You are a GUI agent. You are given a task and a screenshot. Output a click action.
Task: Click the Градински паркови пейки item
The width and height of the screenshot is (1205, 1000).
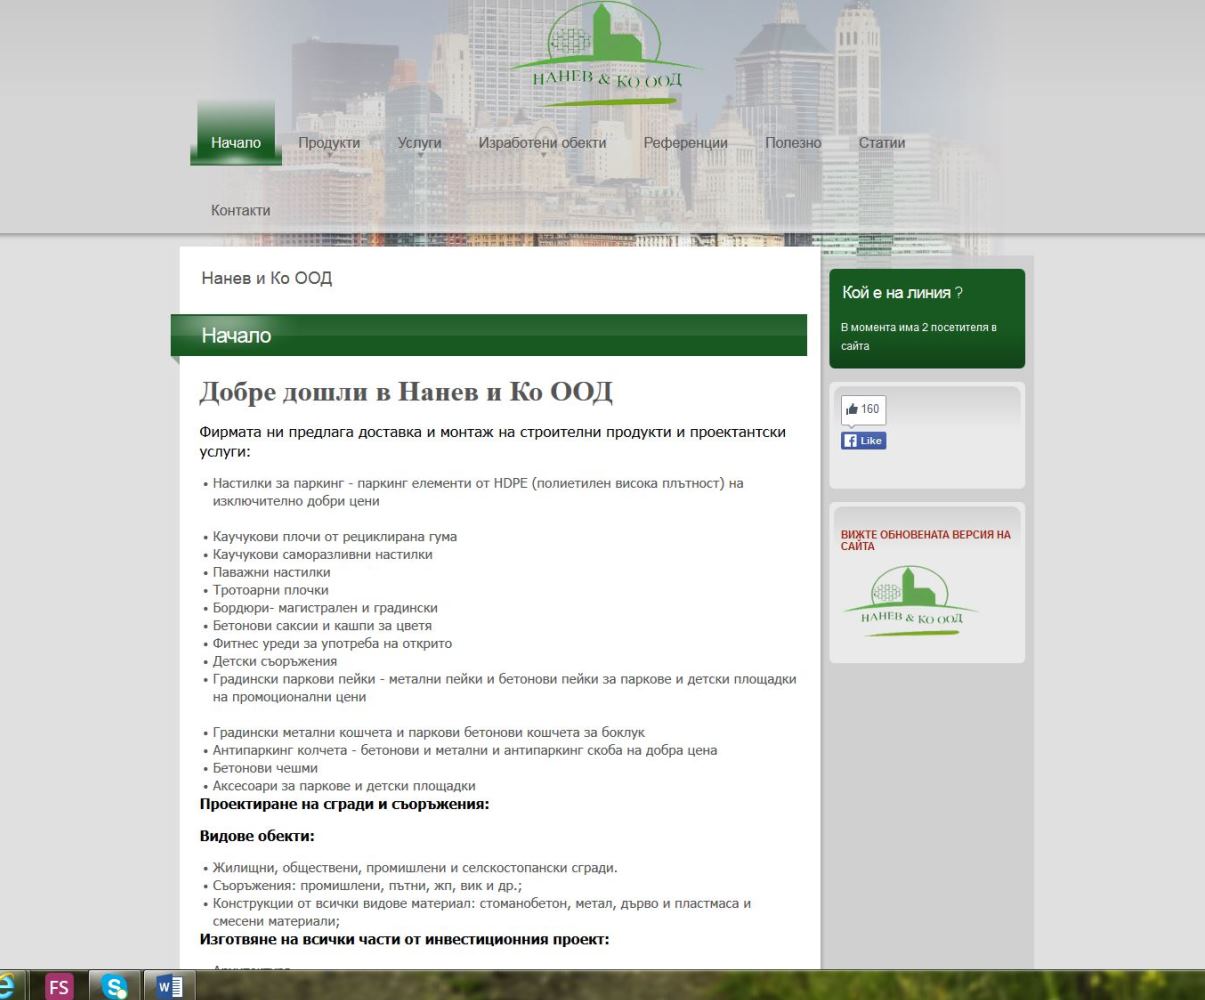pyautogui.click(x=505, y=688)
